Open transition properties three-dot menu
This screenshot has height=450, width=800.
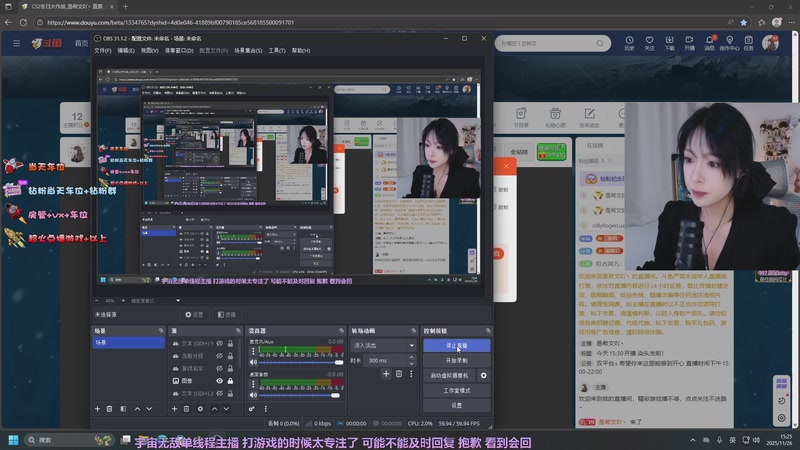[411, 374]
